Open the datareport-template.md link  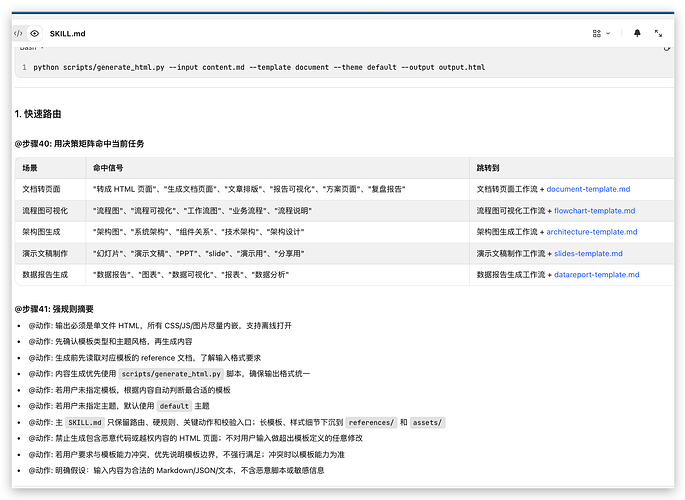click(596, 275)
